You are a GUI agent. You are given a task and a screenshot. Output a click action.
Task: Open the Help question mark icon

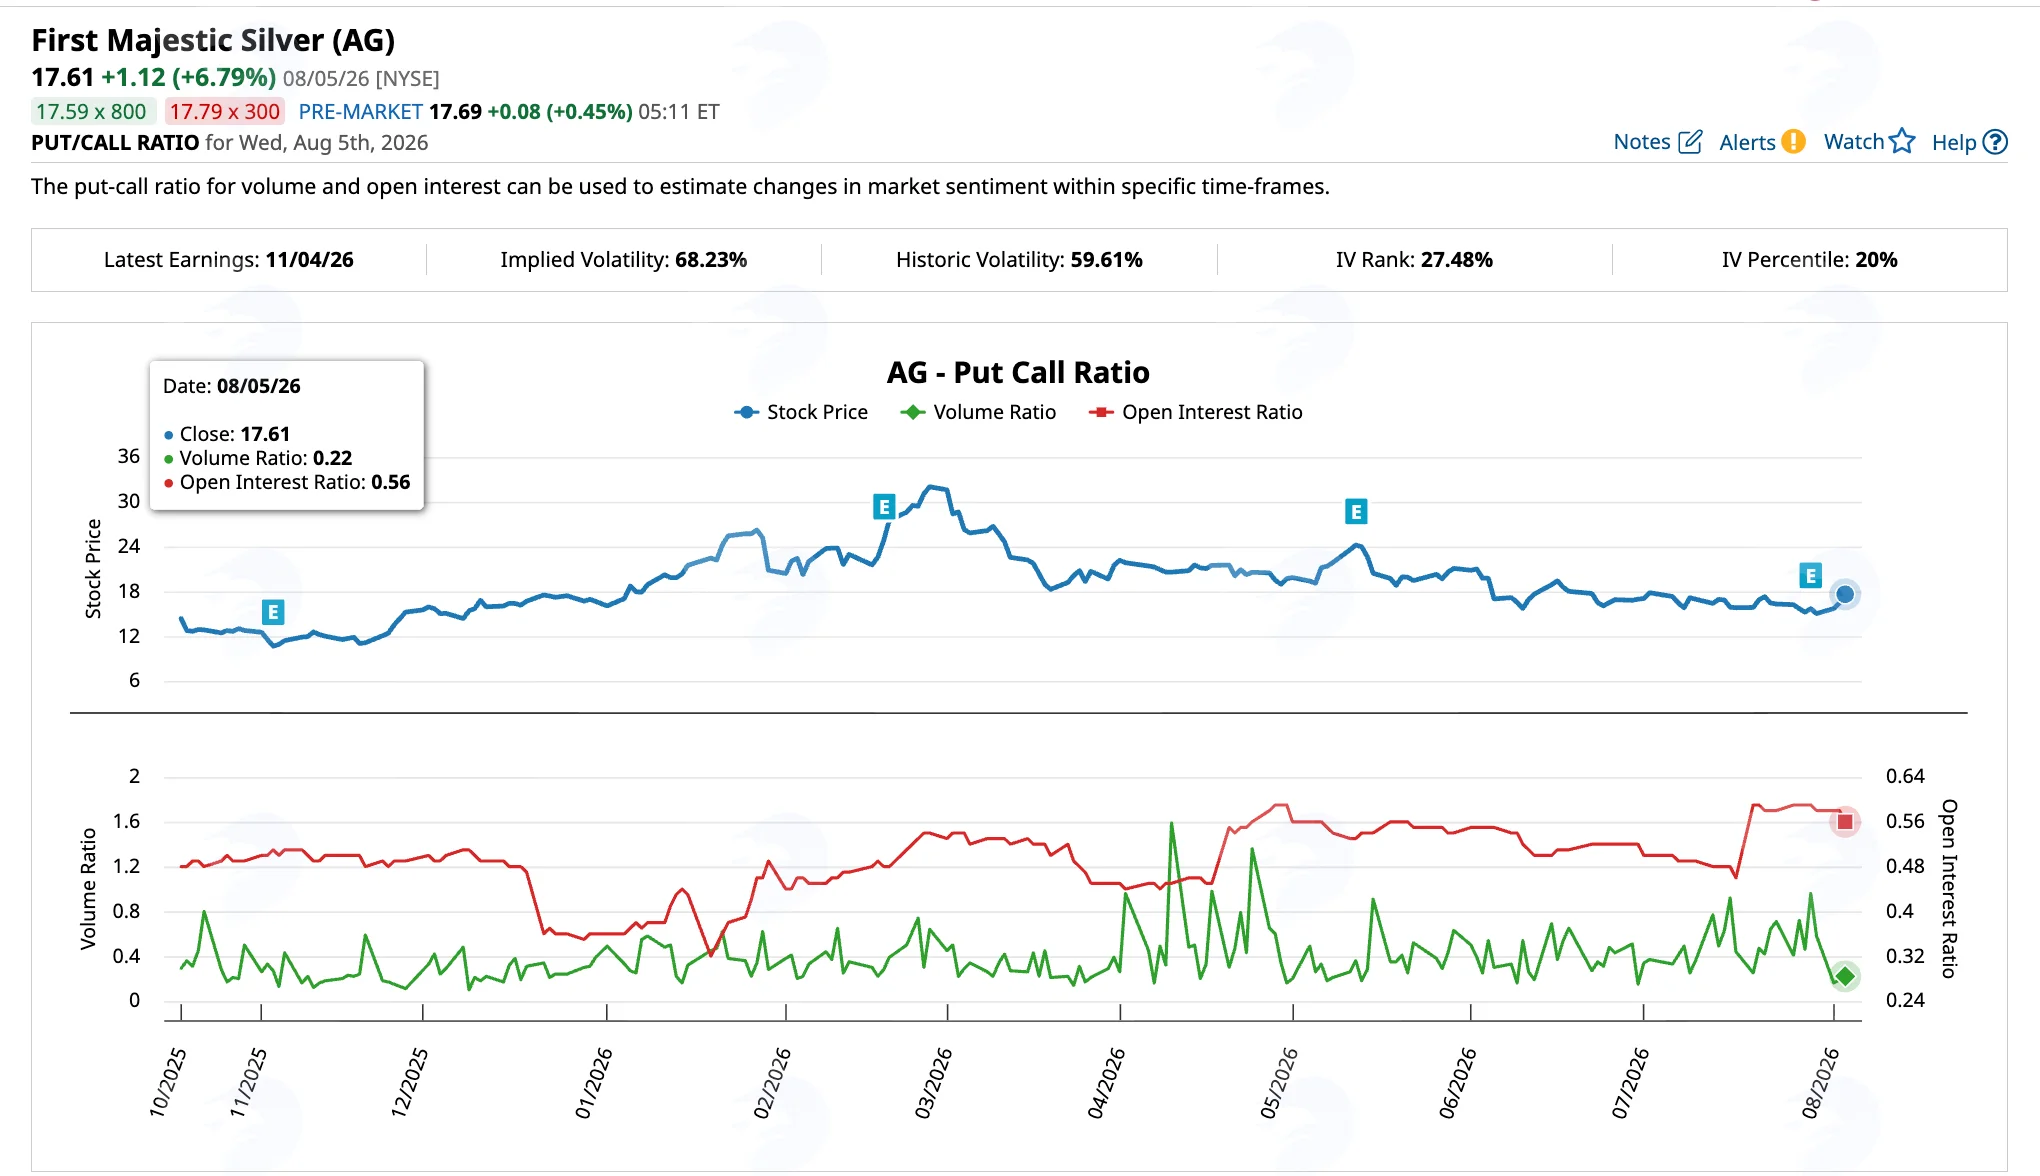coord(1995,142)
